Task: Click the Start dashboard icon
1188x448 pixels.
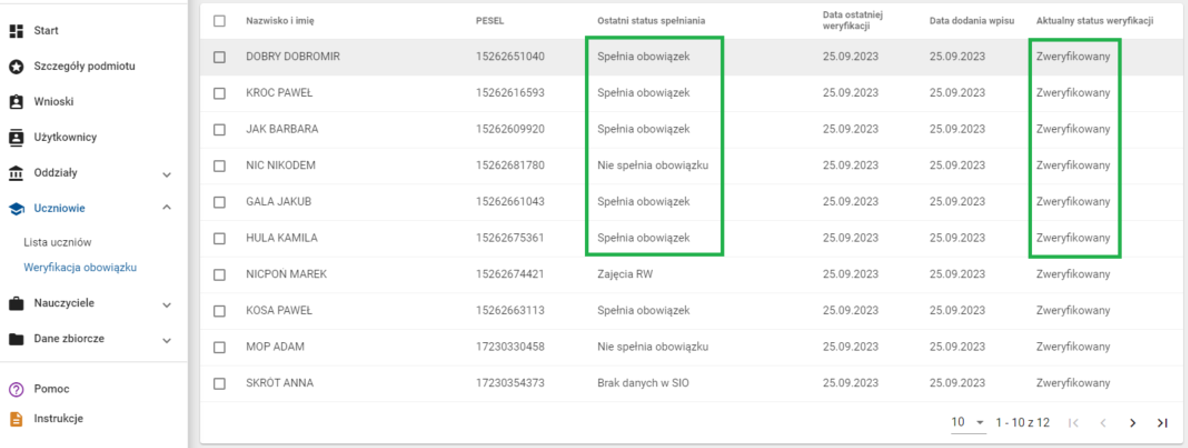Action: pyautogui.click(x=16, y=31)
